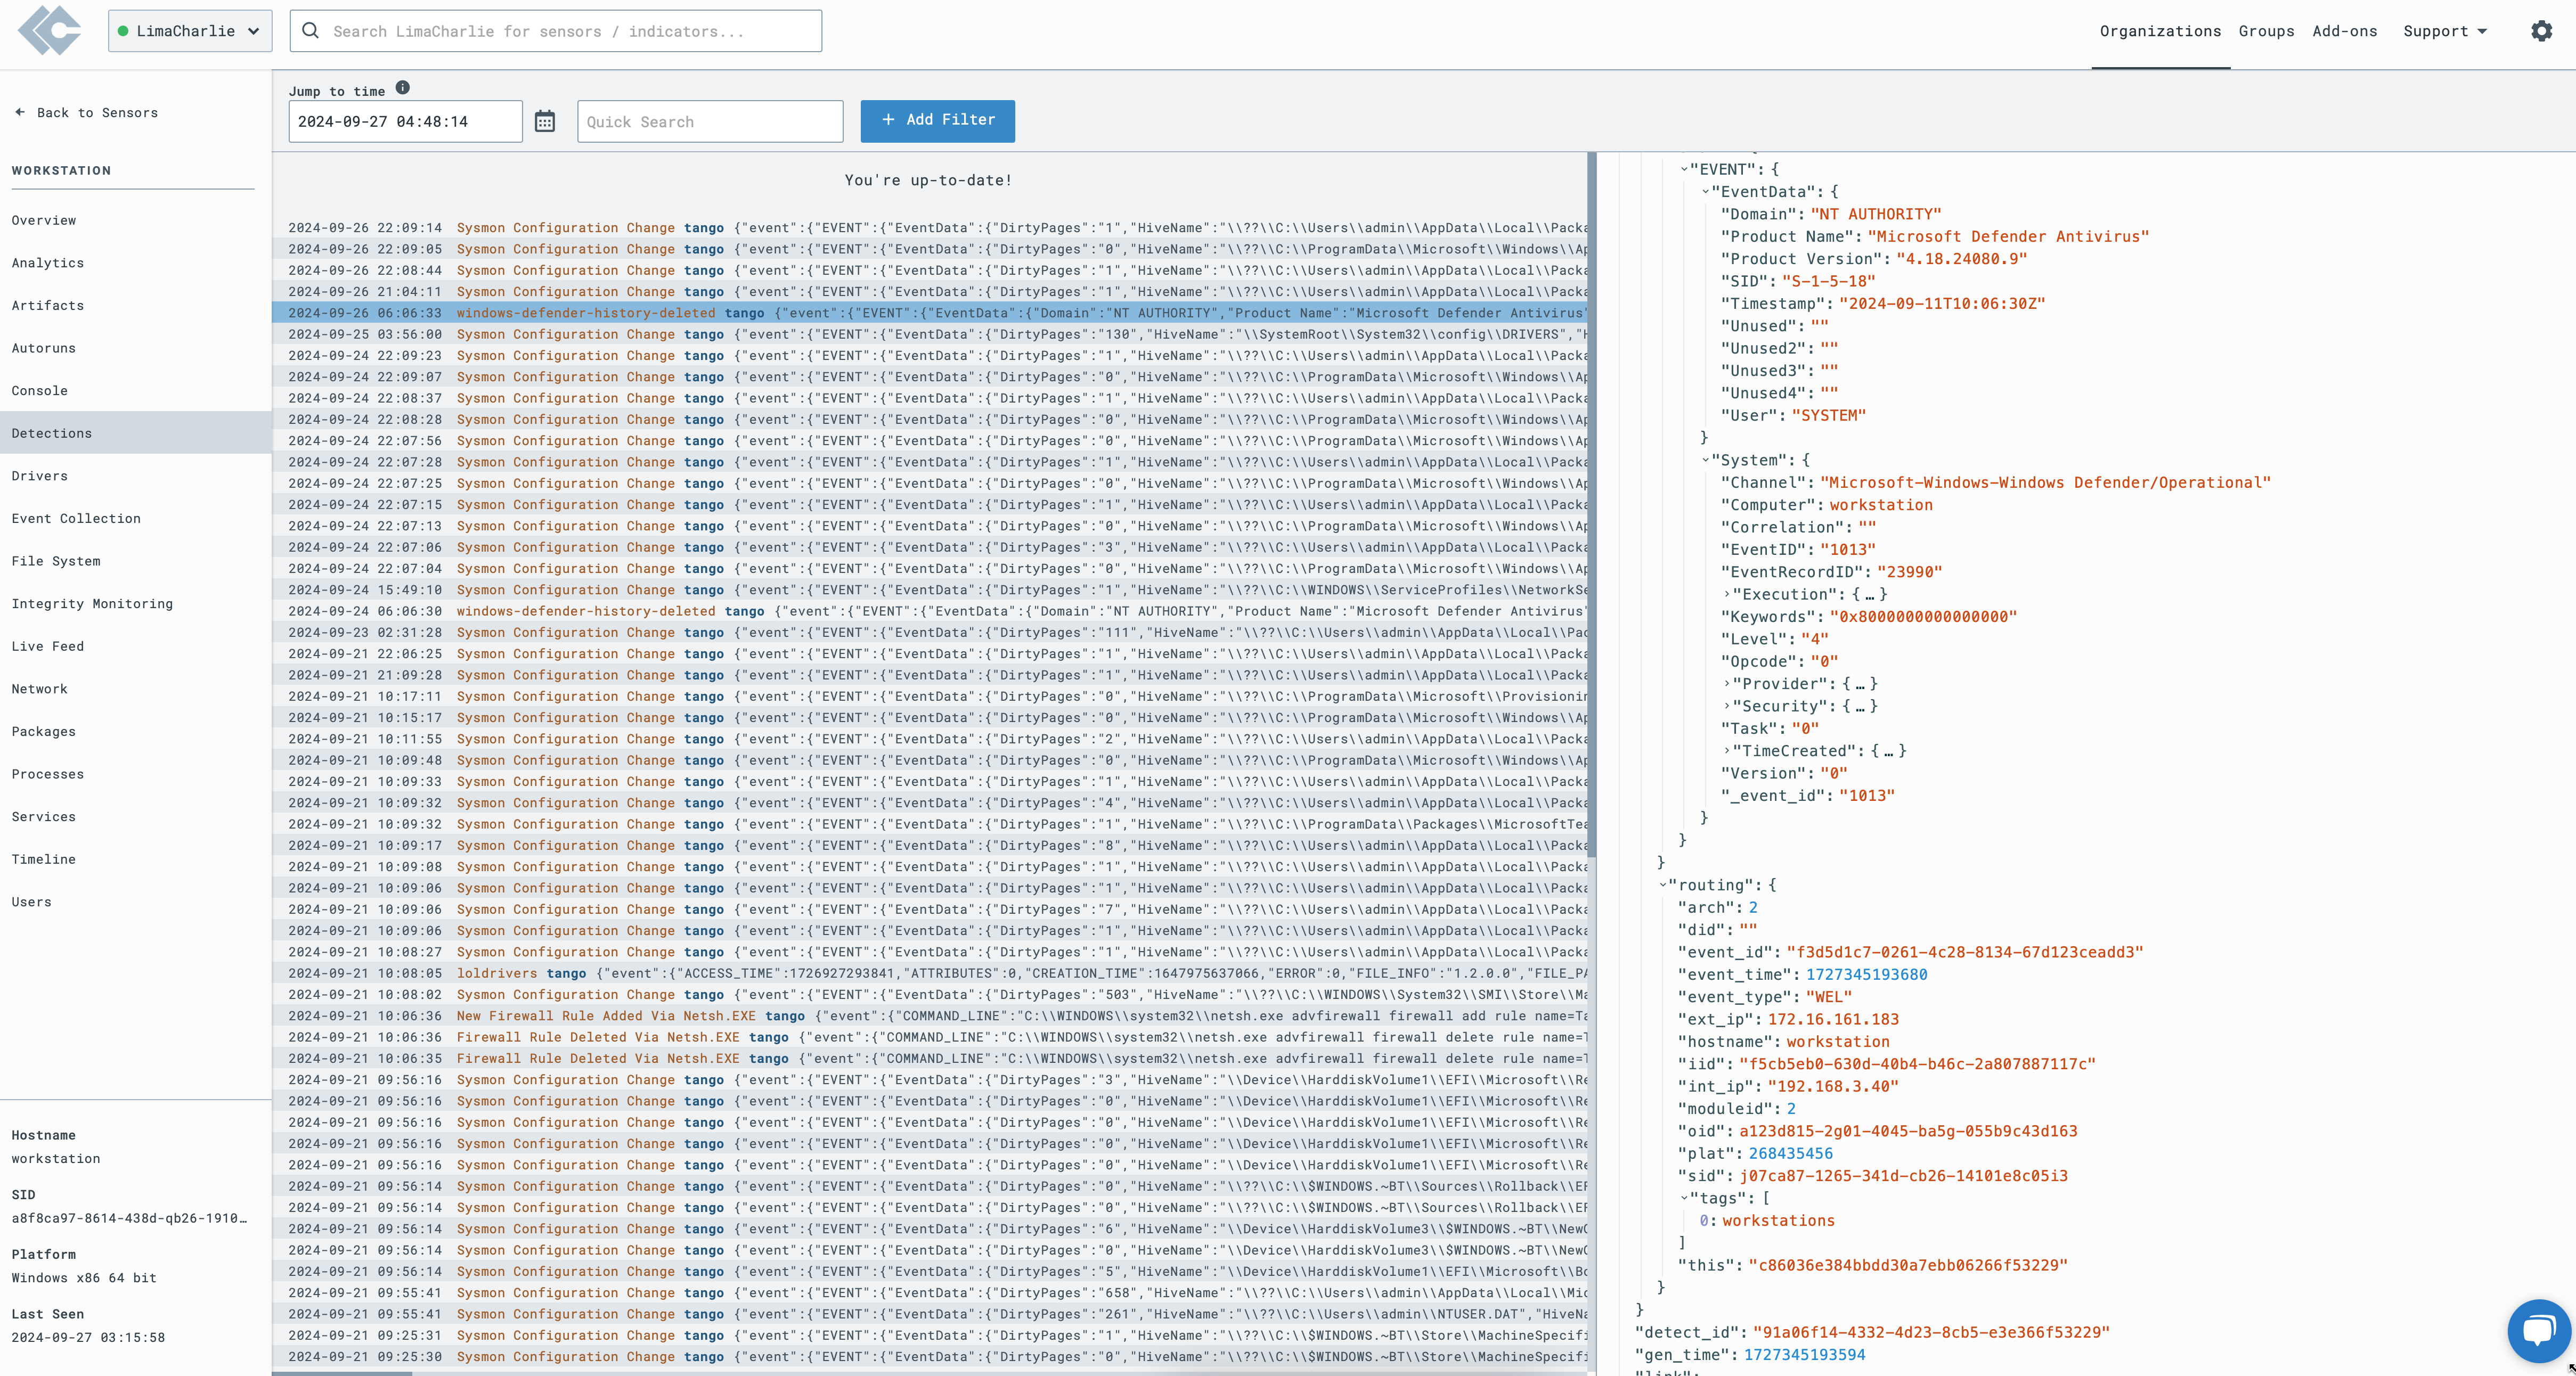Focus the Quick Search field
The width and height of the screenshot is (2576, 1376).
pyautogui.click(x=710, y=122)
